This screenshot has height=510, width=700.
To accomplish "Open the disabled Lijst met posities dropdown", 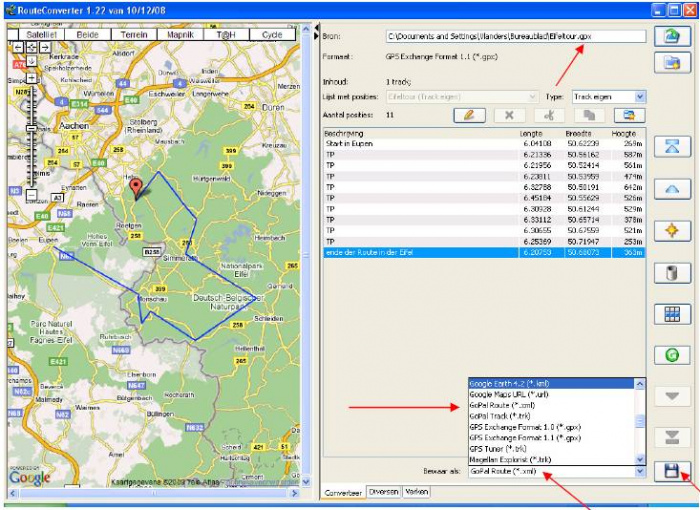I will click(x=461, y=96).
